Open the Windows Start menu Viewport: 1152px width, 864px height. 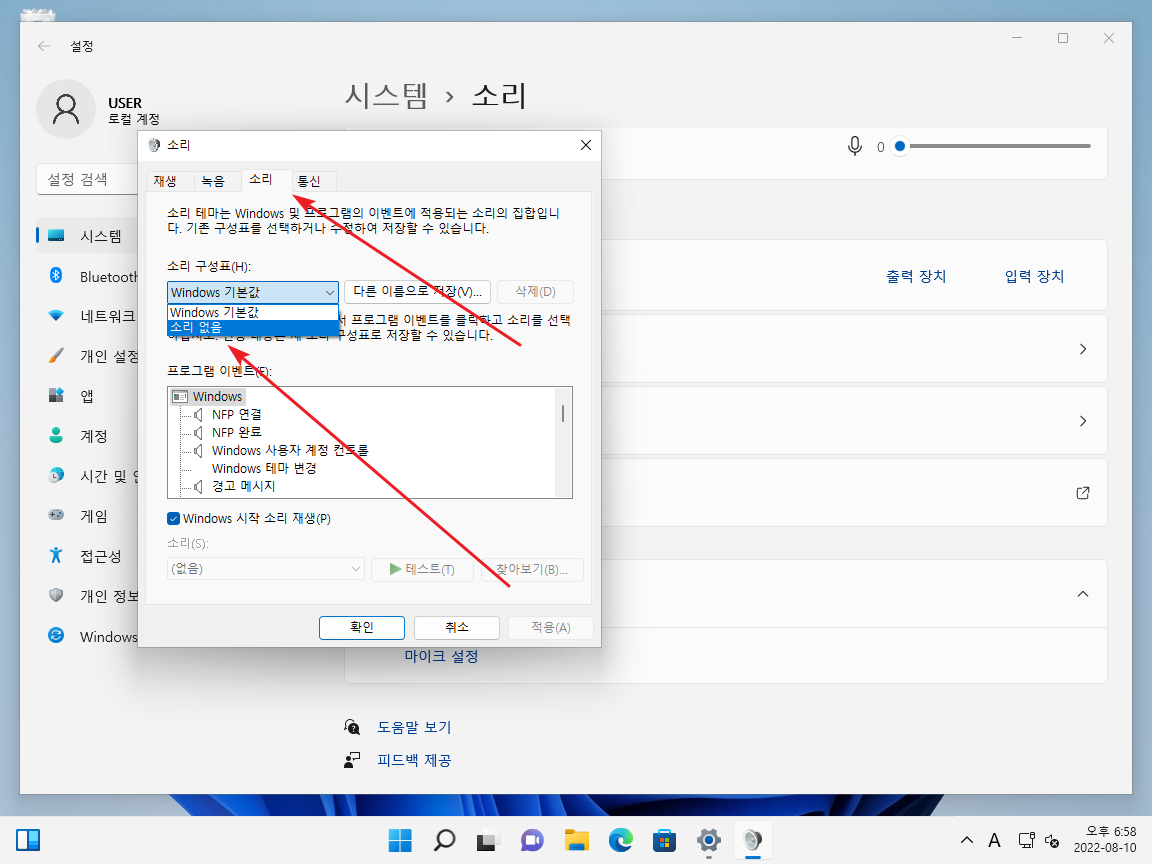click(400, 840)
